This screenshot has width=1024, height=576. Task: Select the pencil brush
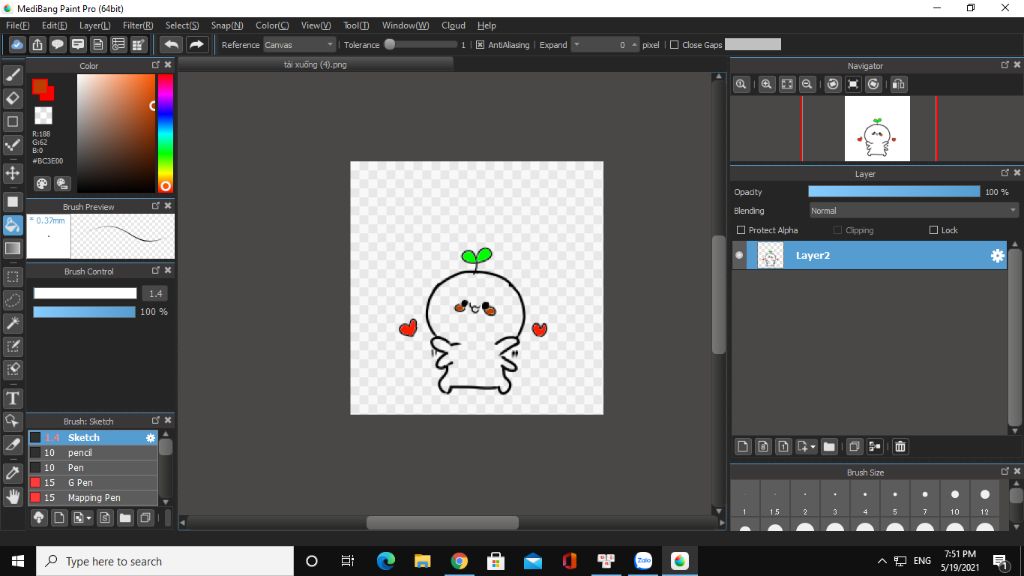[93, 453]
